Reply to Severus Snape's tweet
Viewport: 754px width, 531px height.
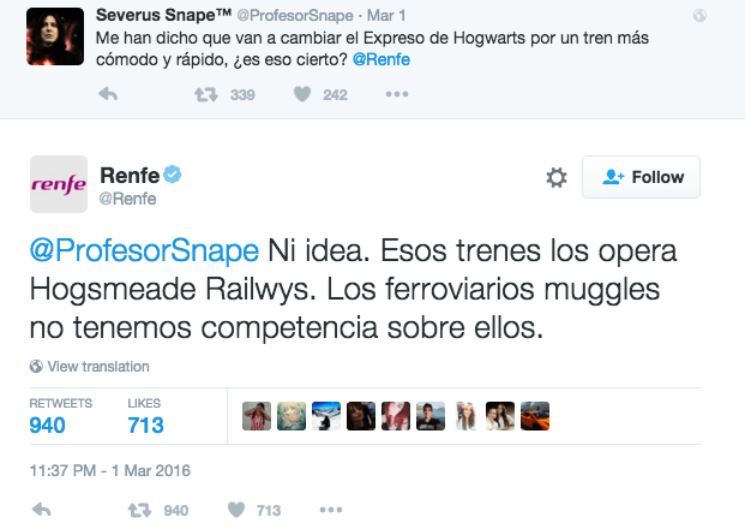pyautogui.click(x=110, y=95)
